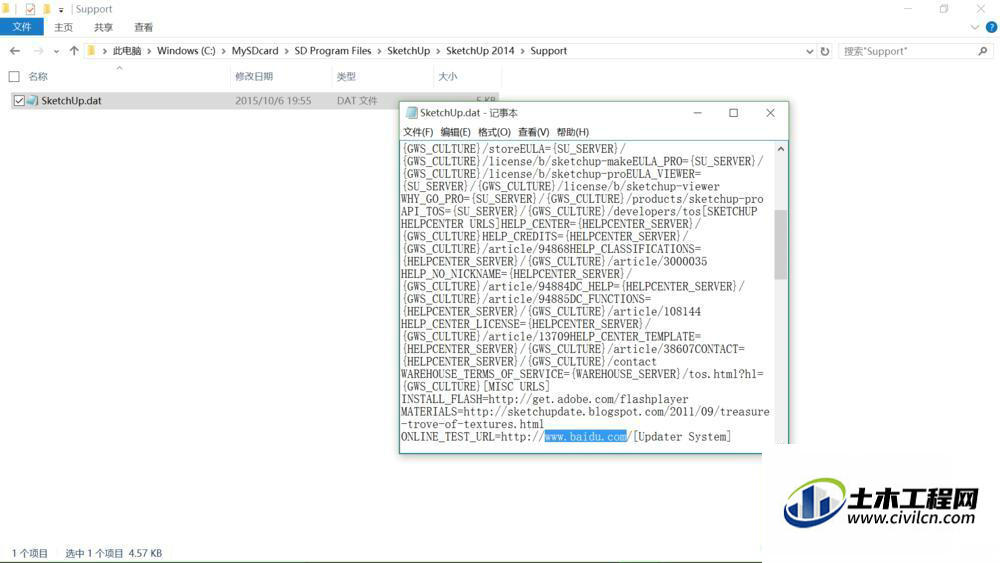
Task: Click highlighted www.baidu.com text in Notepad
Action: pos(585,437)
